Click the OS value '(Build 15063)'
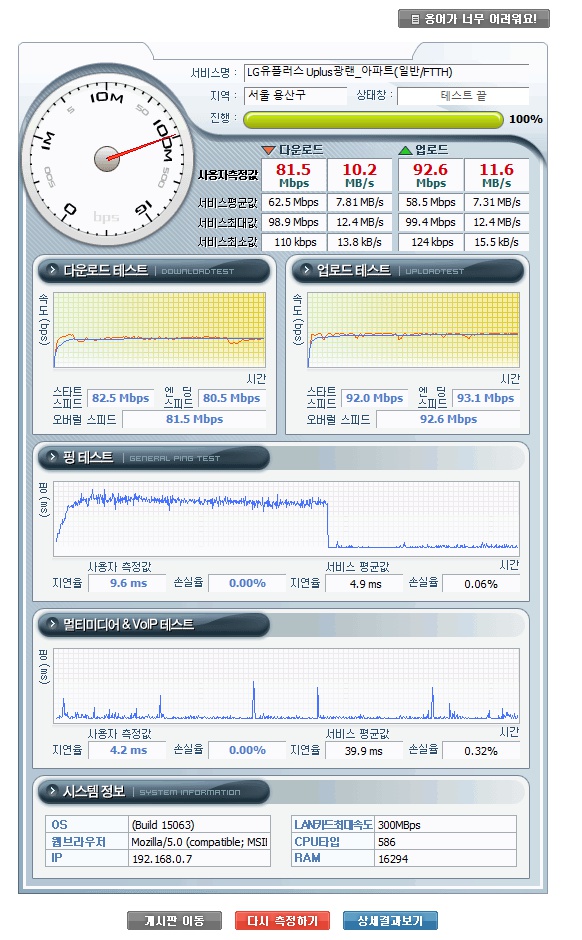 [200, 825]
